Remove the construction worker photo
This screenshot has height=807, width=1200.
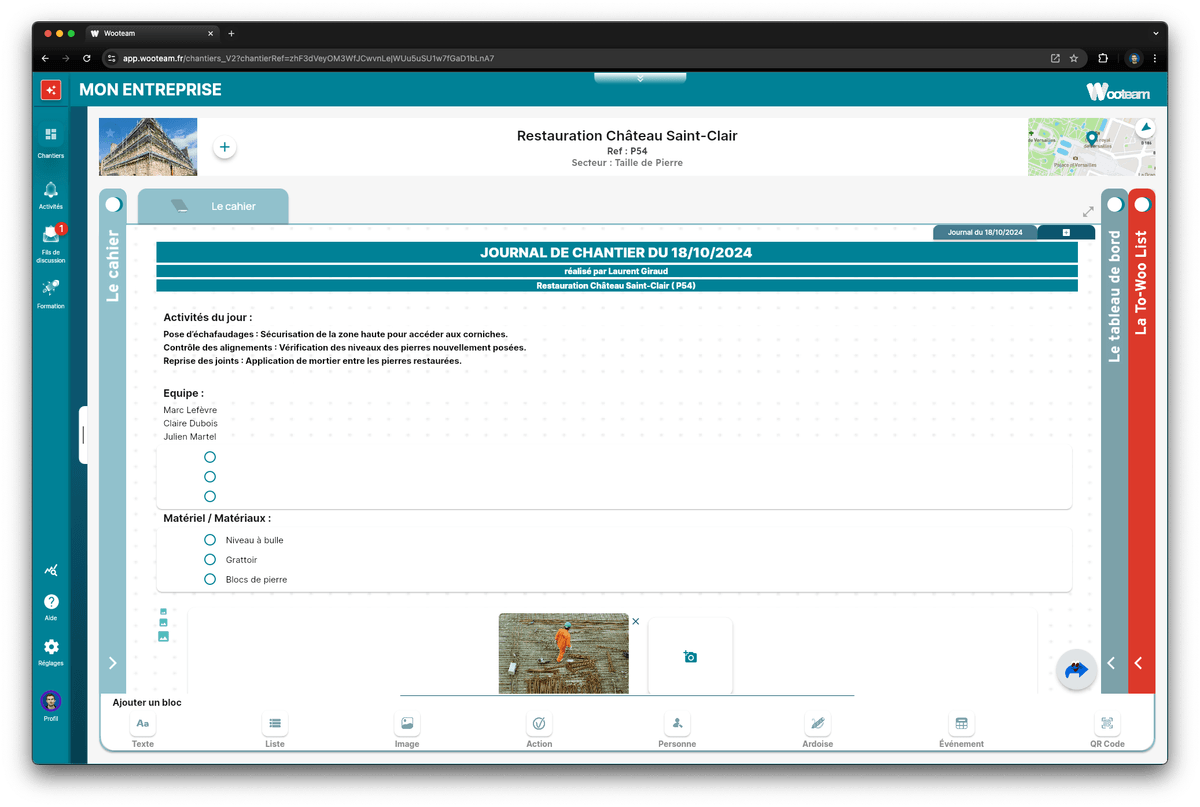636,621
